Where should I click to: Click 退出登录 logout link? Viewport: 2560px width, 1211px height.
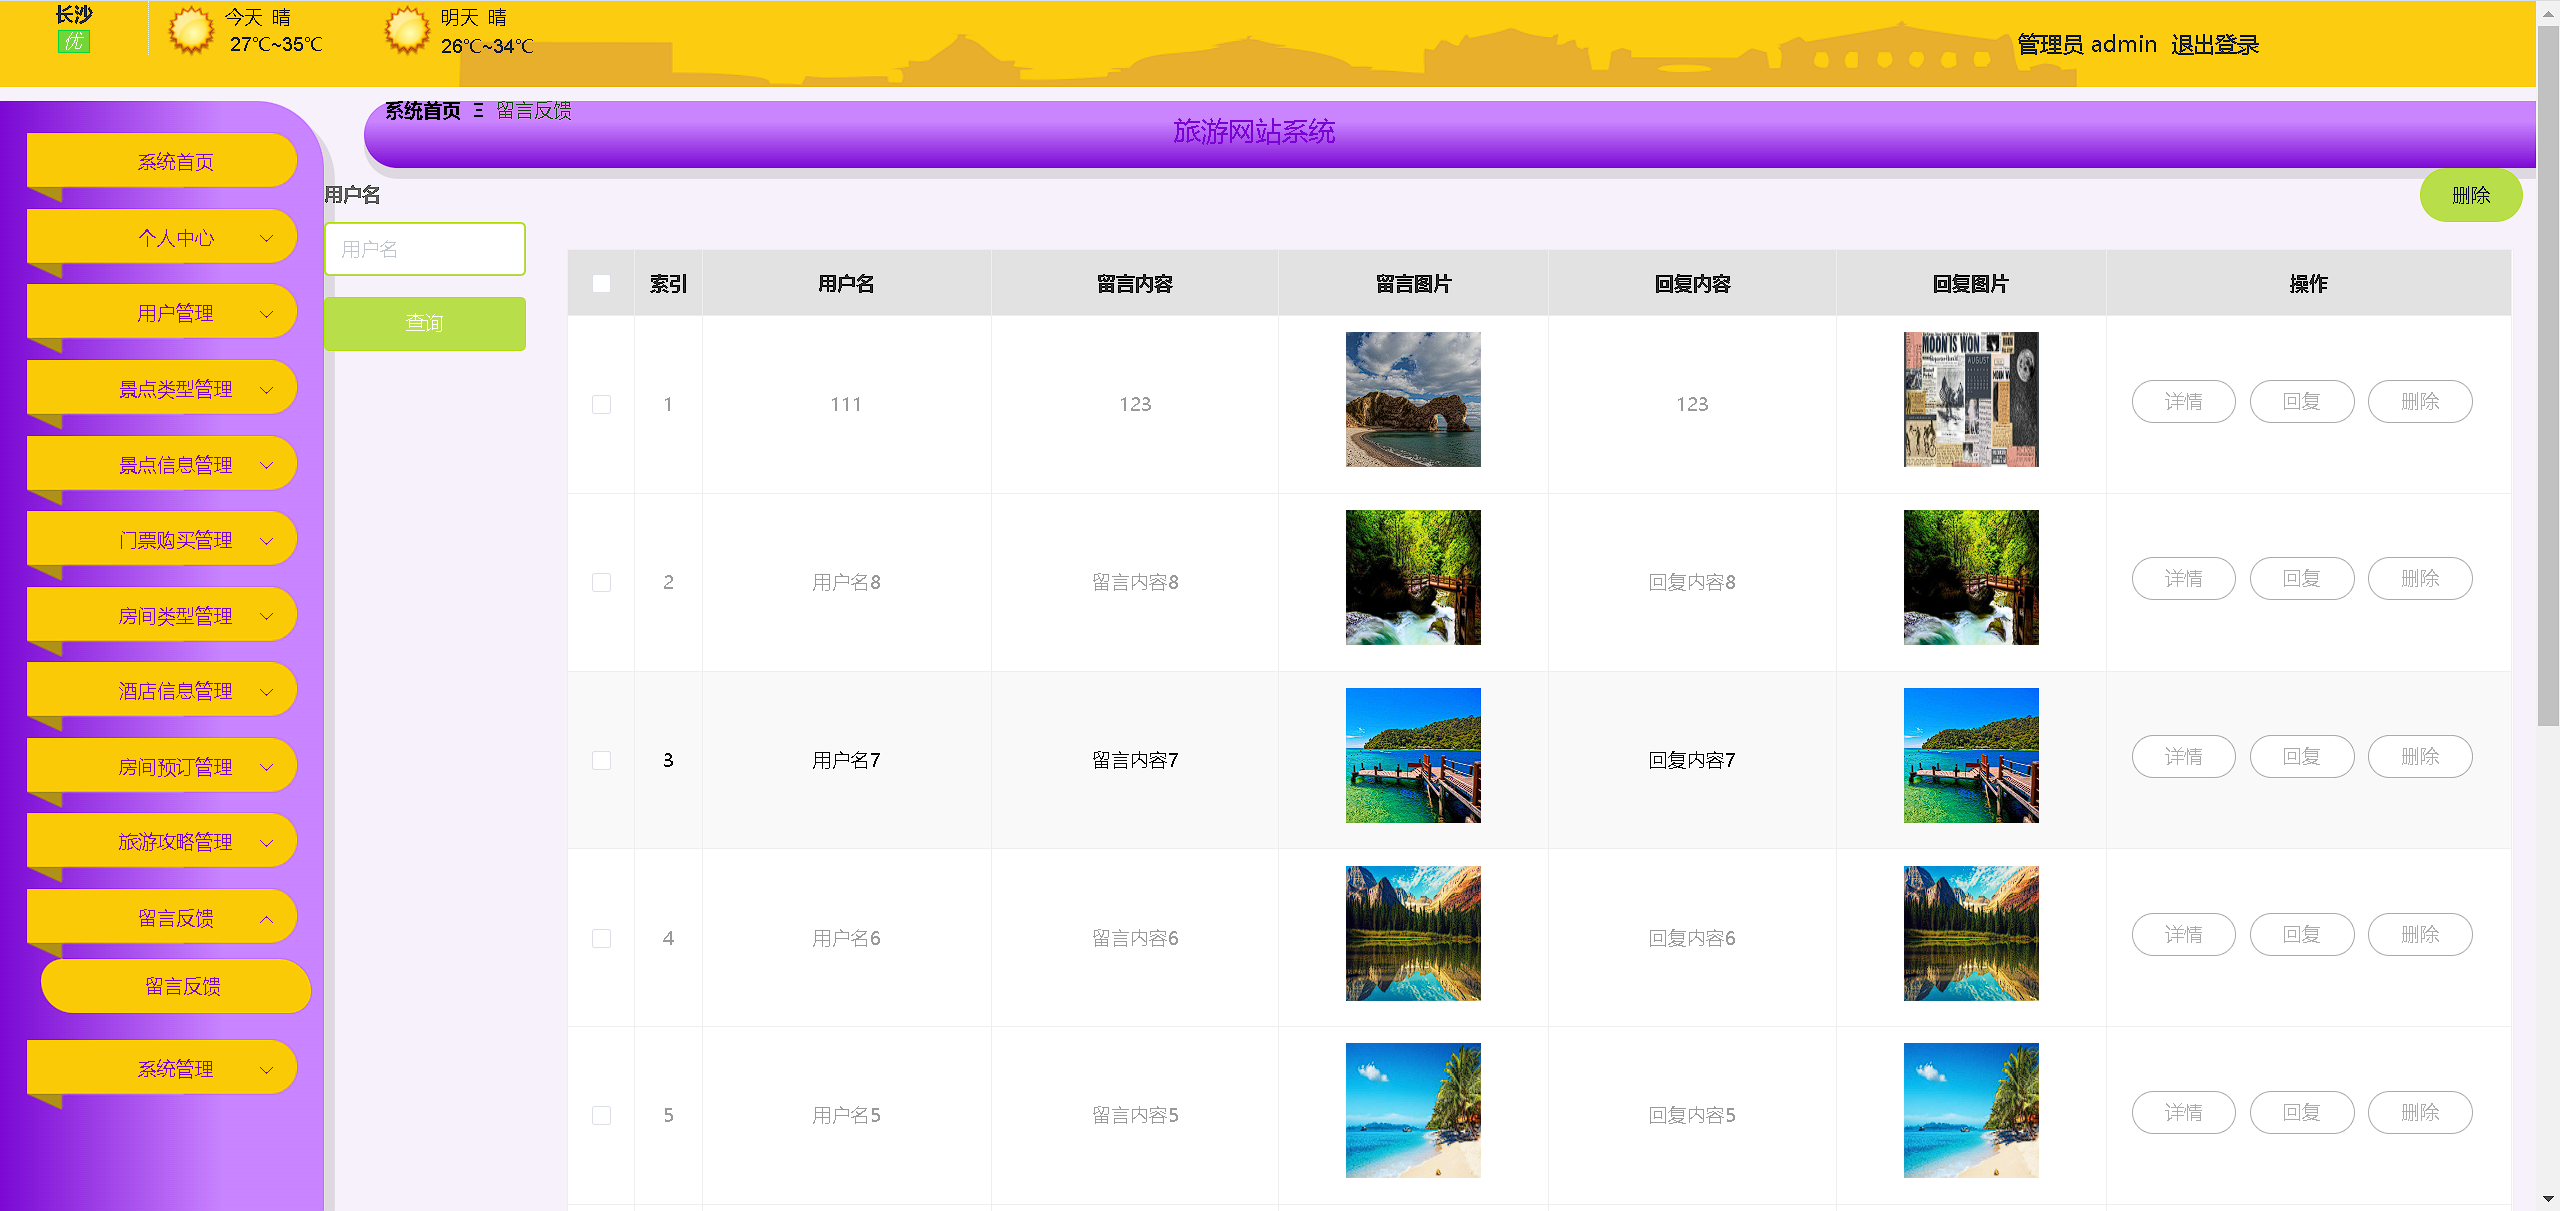(x=2214, y=45)
